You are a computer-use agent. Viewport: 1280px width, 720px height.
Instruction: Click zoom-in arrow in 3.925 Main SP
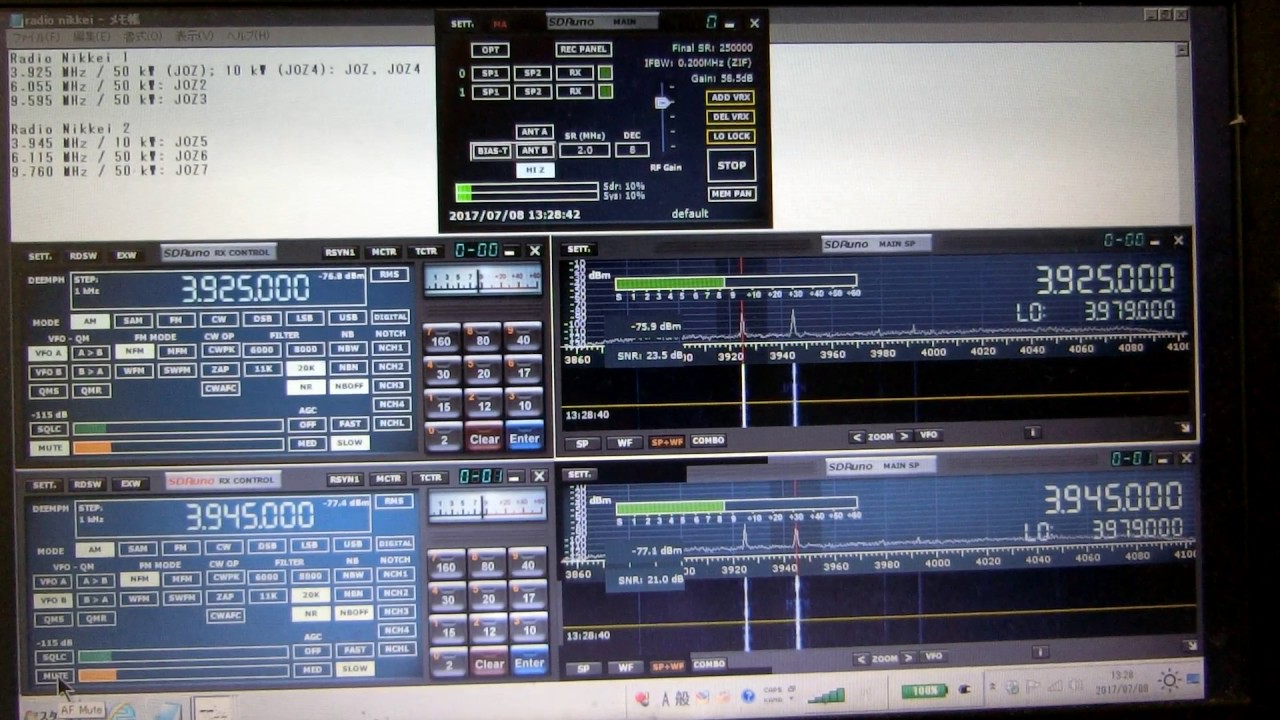(904, 436)
